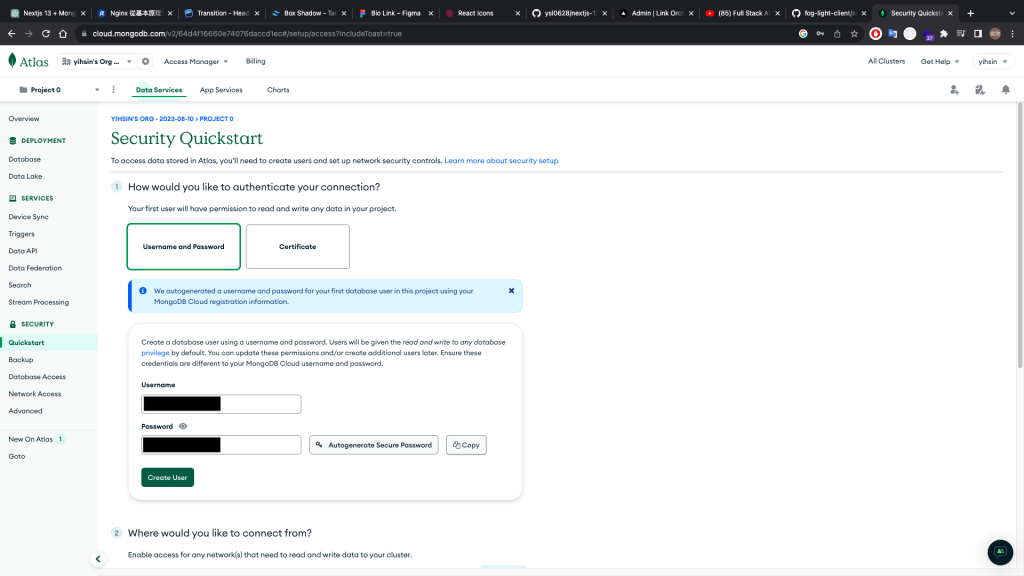Click Autogenerate Secure Password button
Image resolution: width=1024 pixels, height=576 pixels.
click(374, 445)
